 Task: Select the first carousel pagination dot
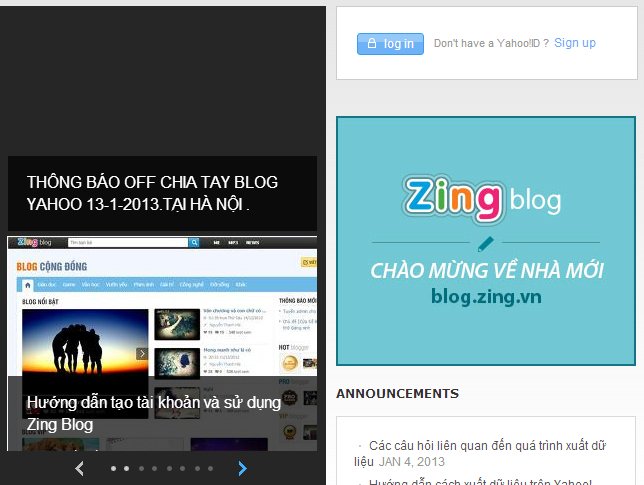point(113,468)
